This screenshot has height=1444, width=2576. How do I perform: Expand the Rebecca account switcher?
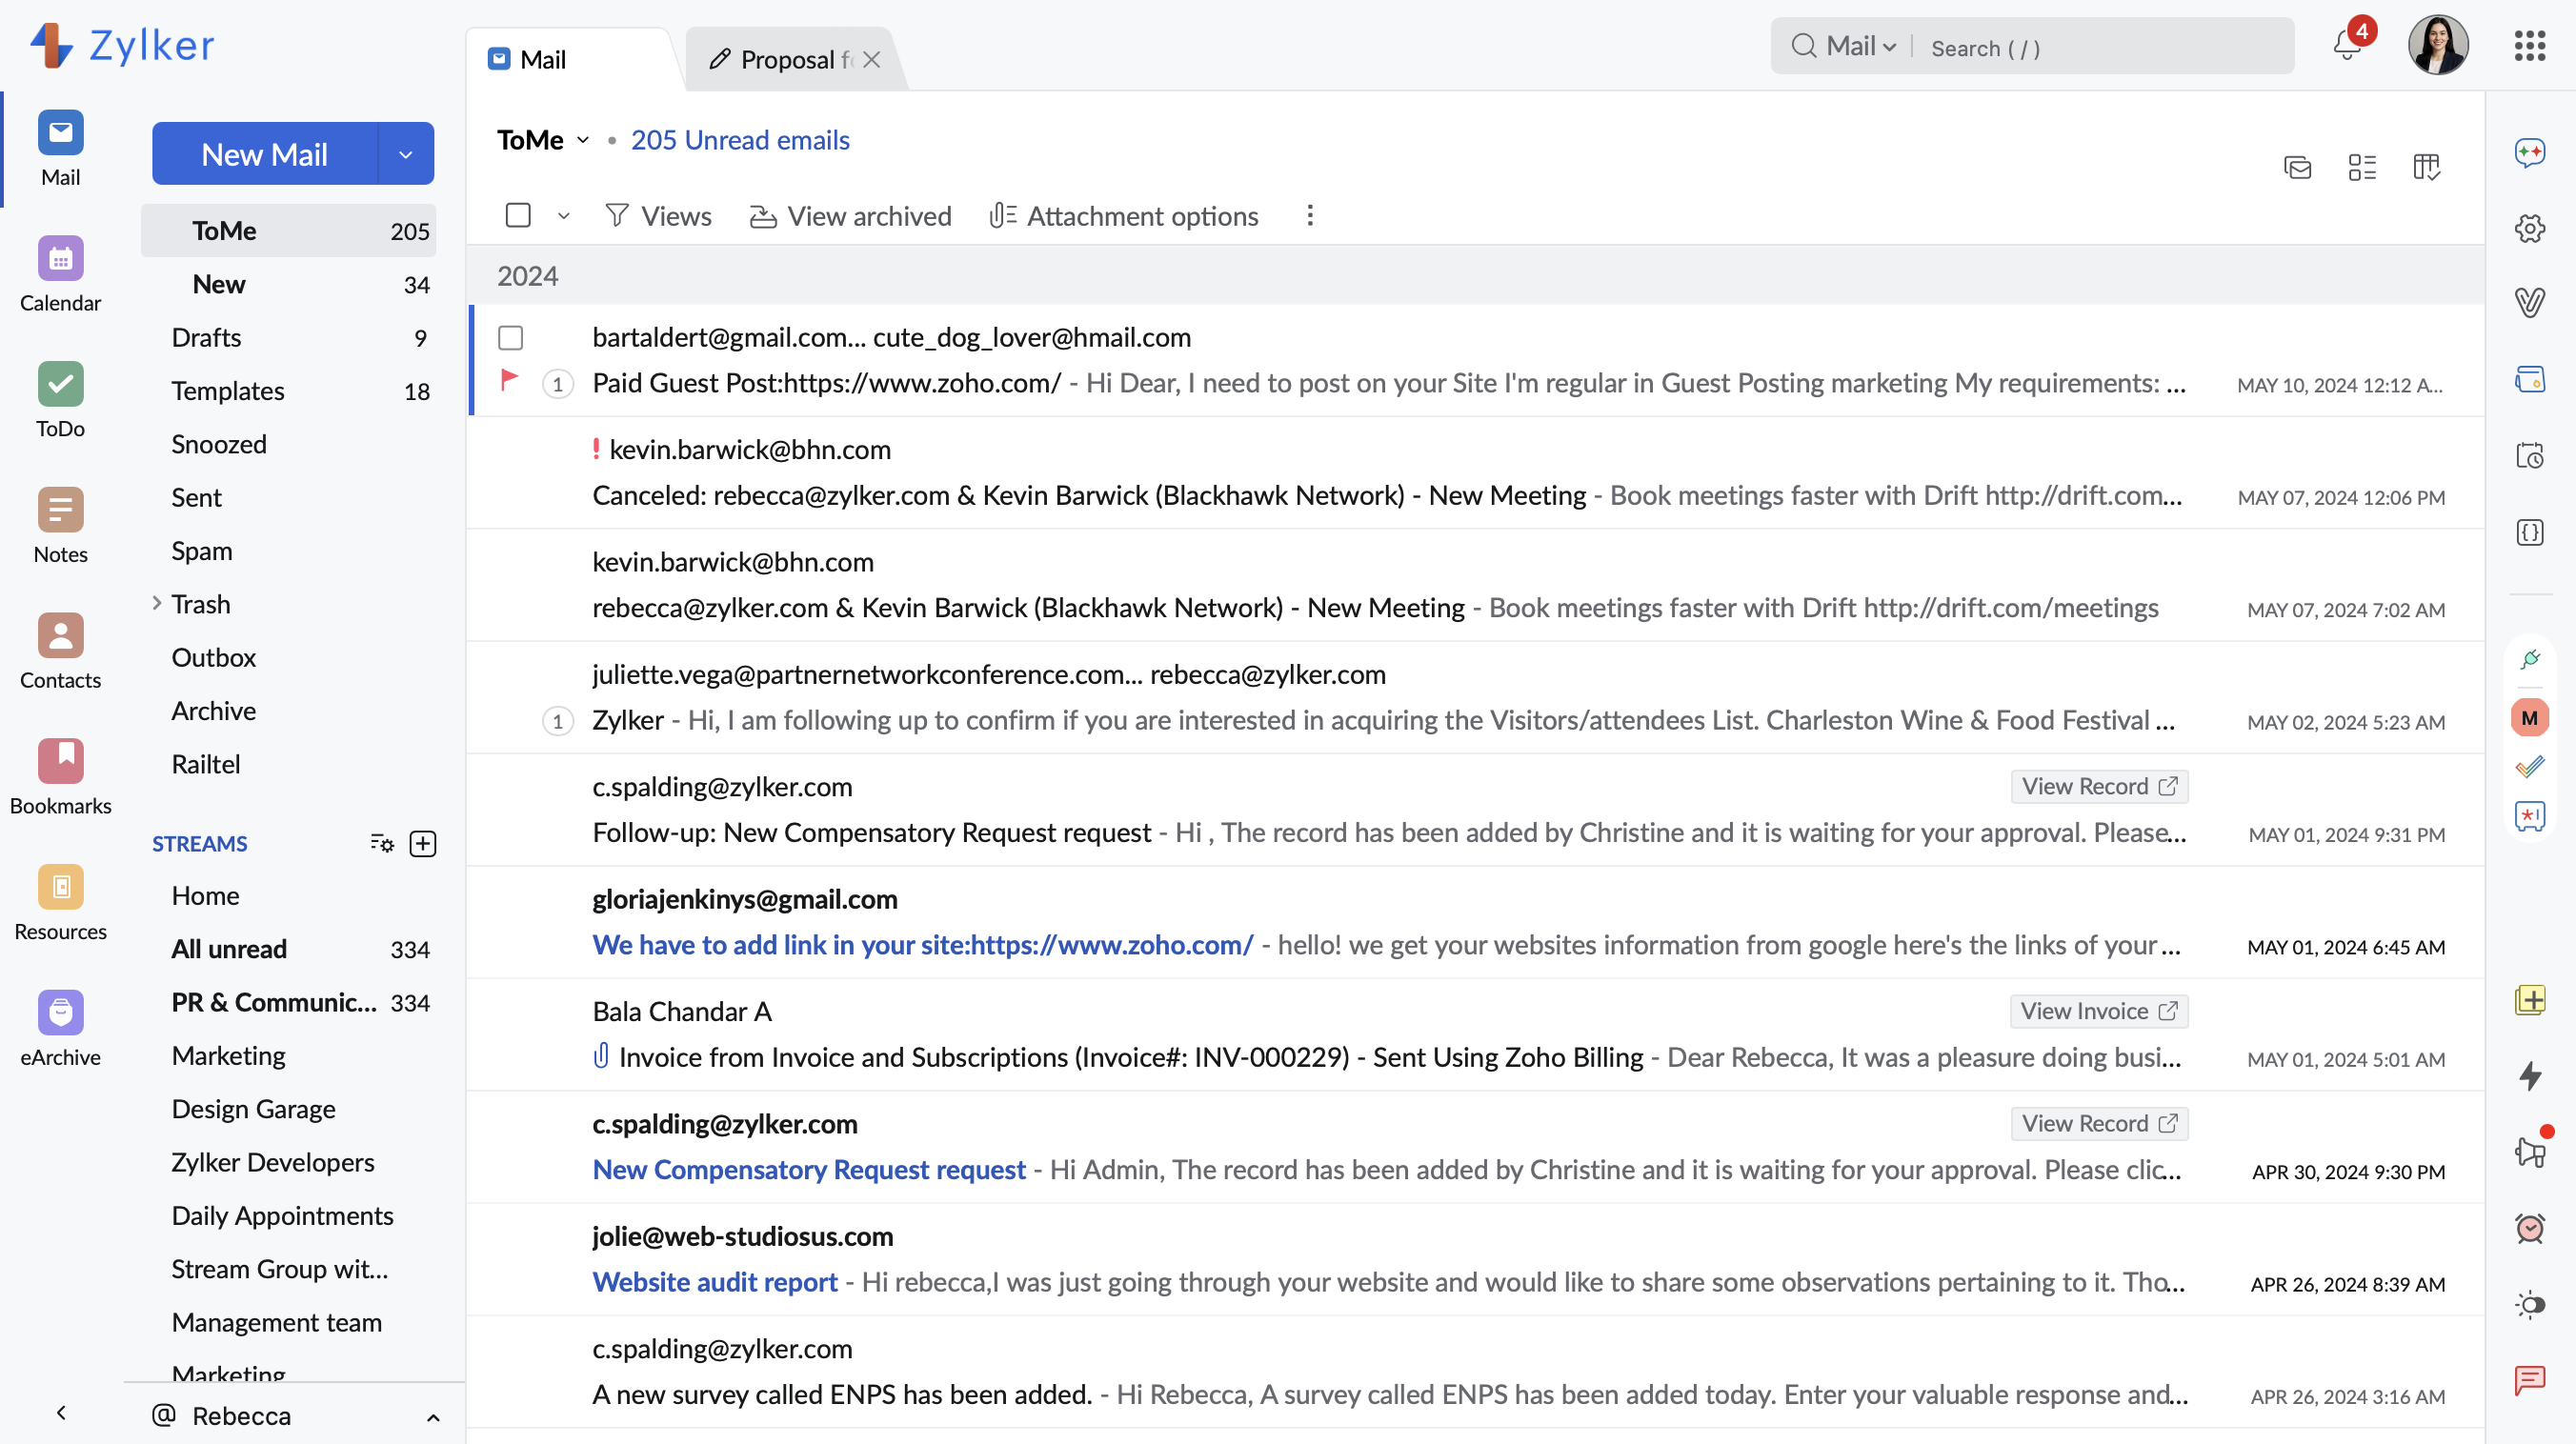point(433,1417)
